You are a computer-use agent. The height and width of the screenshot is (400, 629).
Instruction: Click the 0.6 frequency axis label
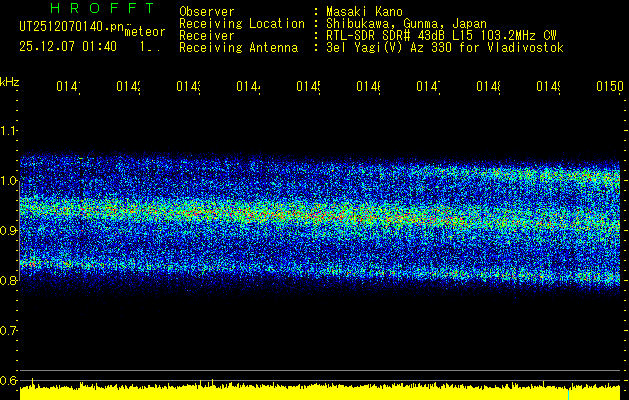point(10,381)
